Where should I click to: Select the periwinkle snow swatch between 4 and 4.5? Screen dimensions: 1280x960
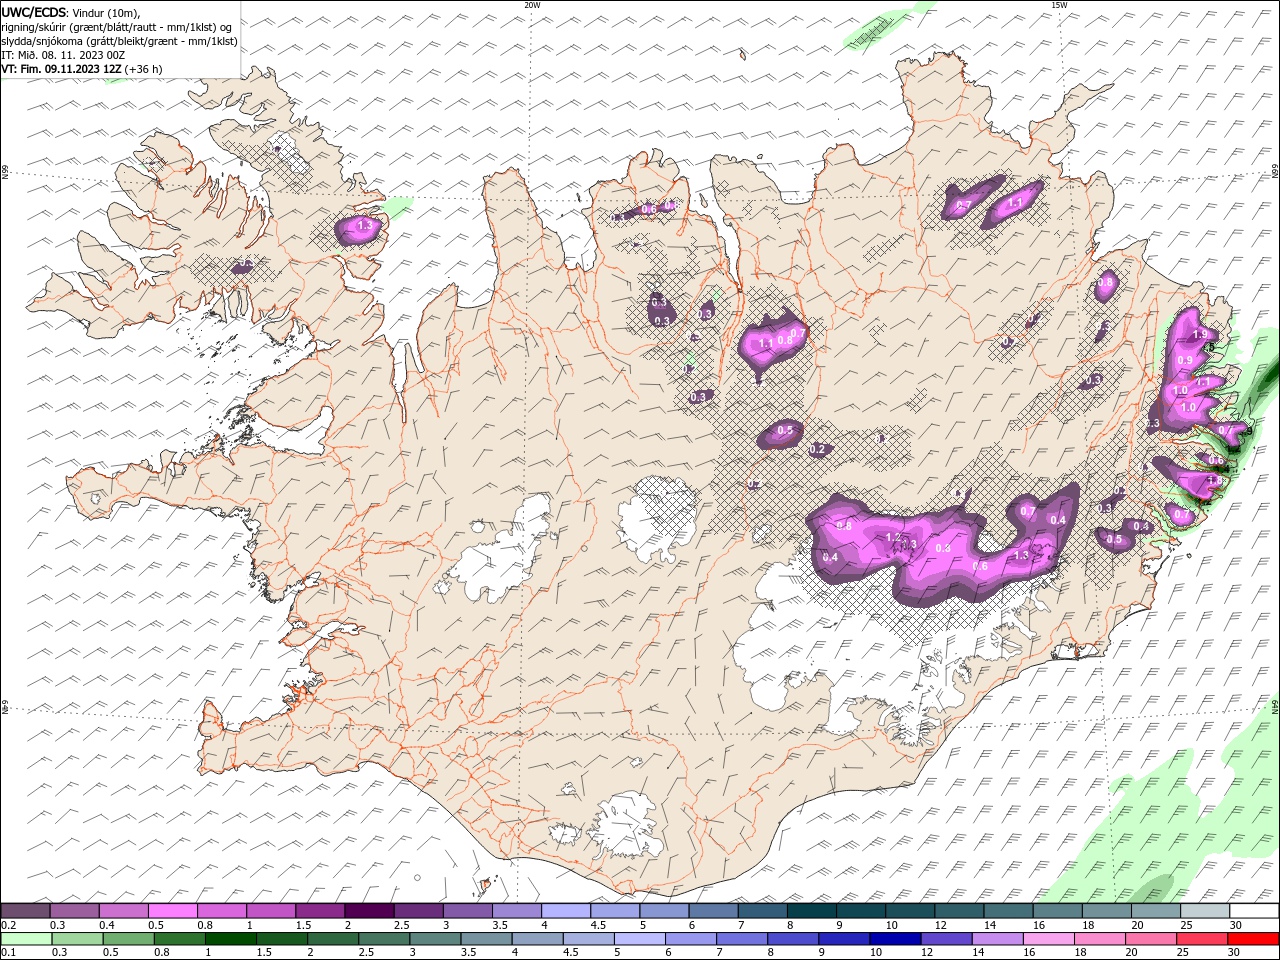(565, 911)
